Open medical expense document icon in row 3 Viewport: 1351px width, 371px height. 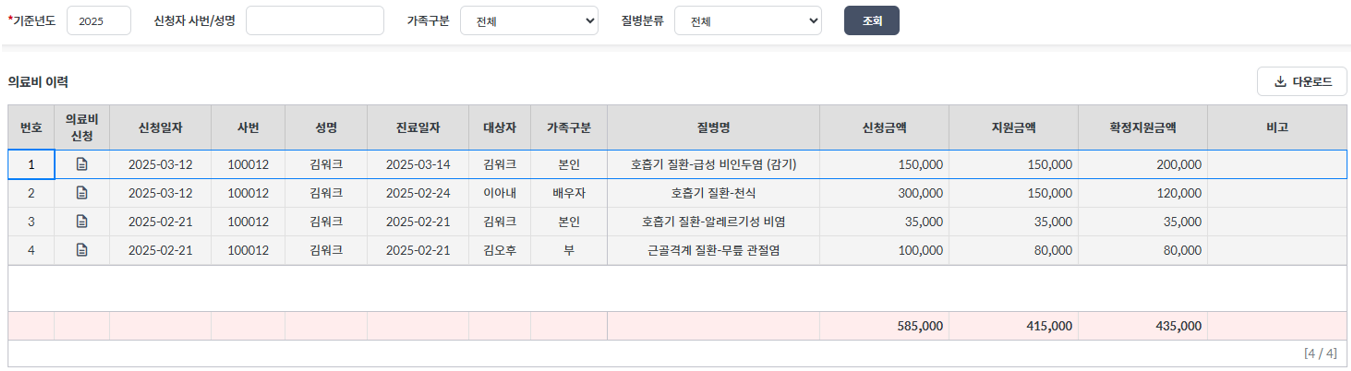click(x=82, y=222)
